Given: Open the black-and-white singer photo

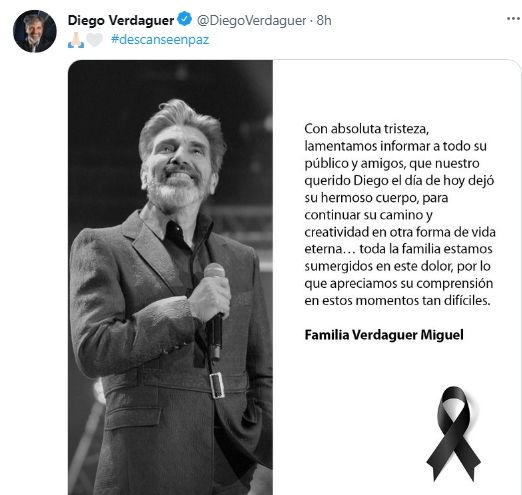Looking at the screenshot, I should [x=170, y=277].
